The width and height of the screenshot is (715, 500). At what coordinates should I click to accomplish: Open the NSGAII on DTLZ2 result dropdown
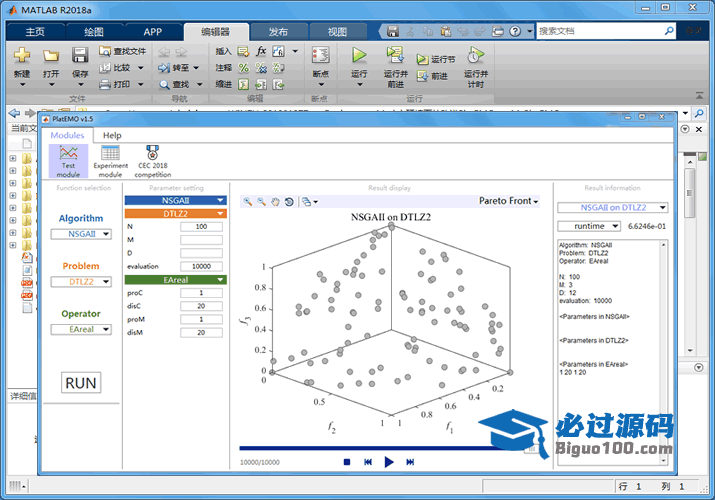[x=613, y=207]
